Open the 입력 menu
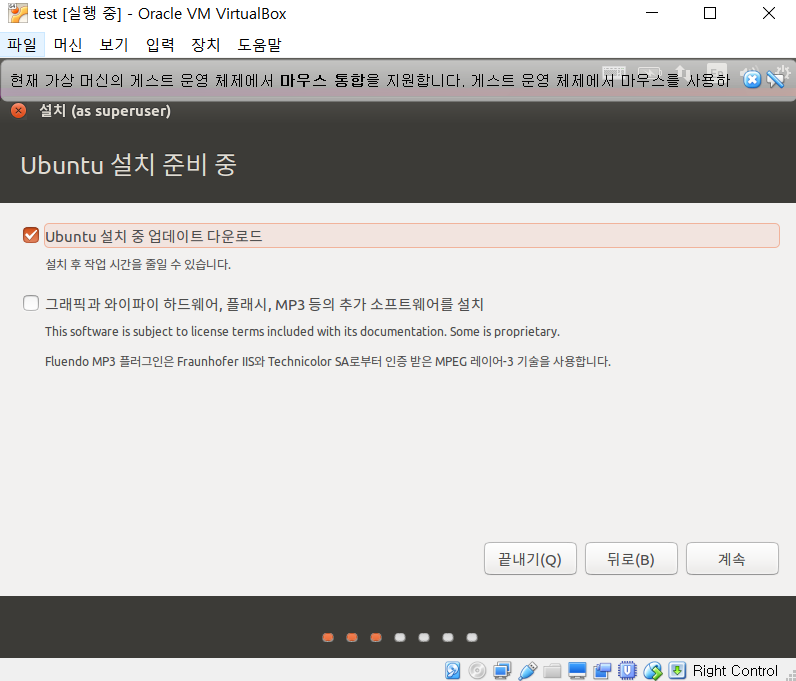Image resolution: width=796 pixels, height=681 pixels. click(160, 45)
